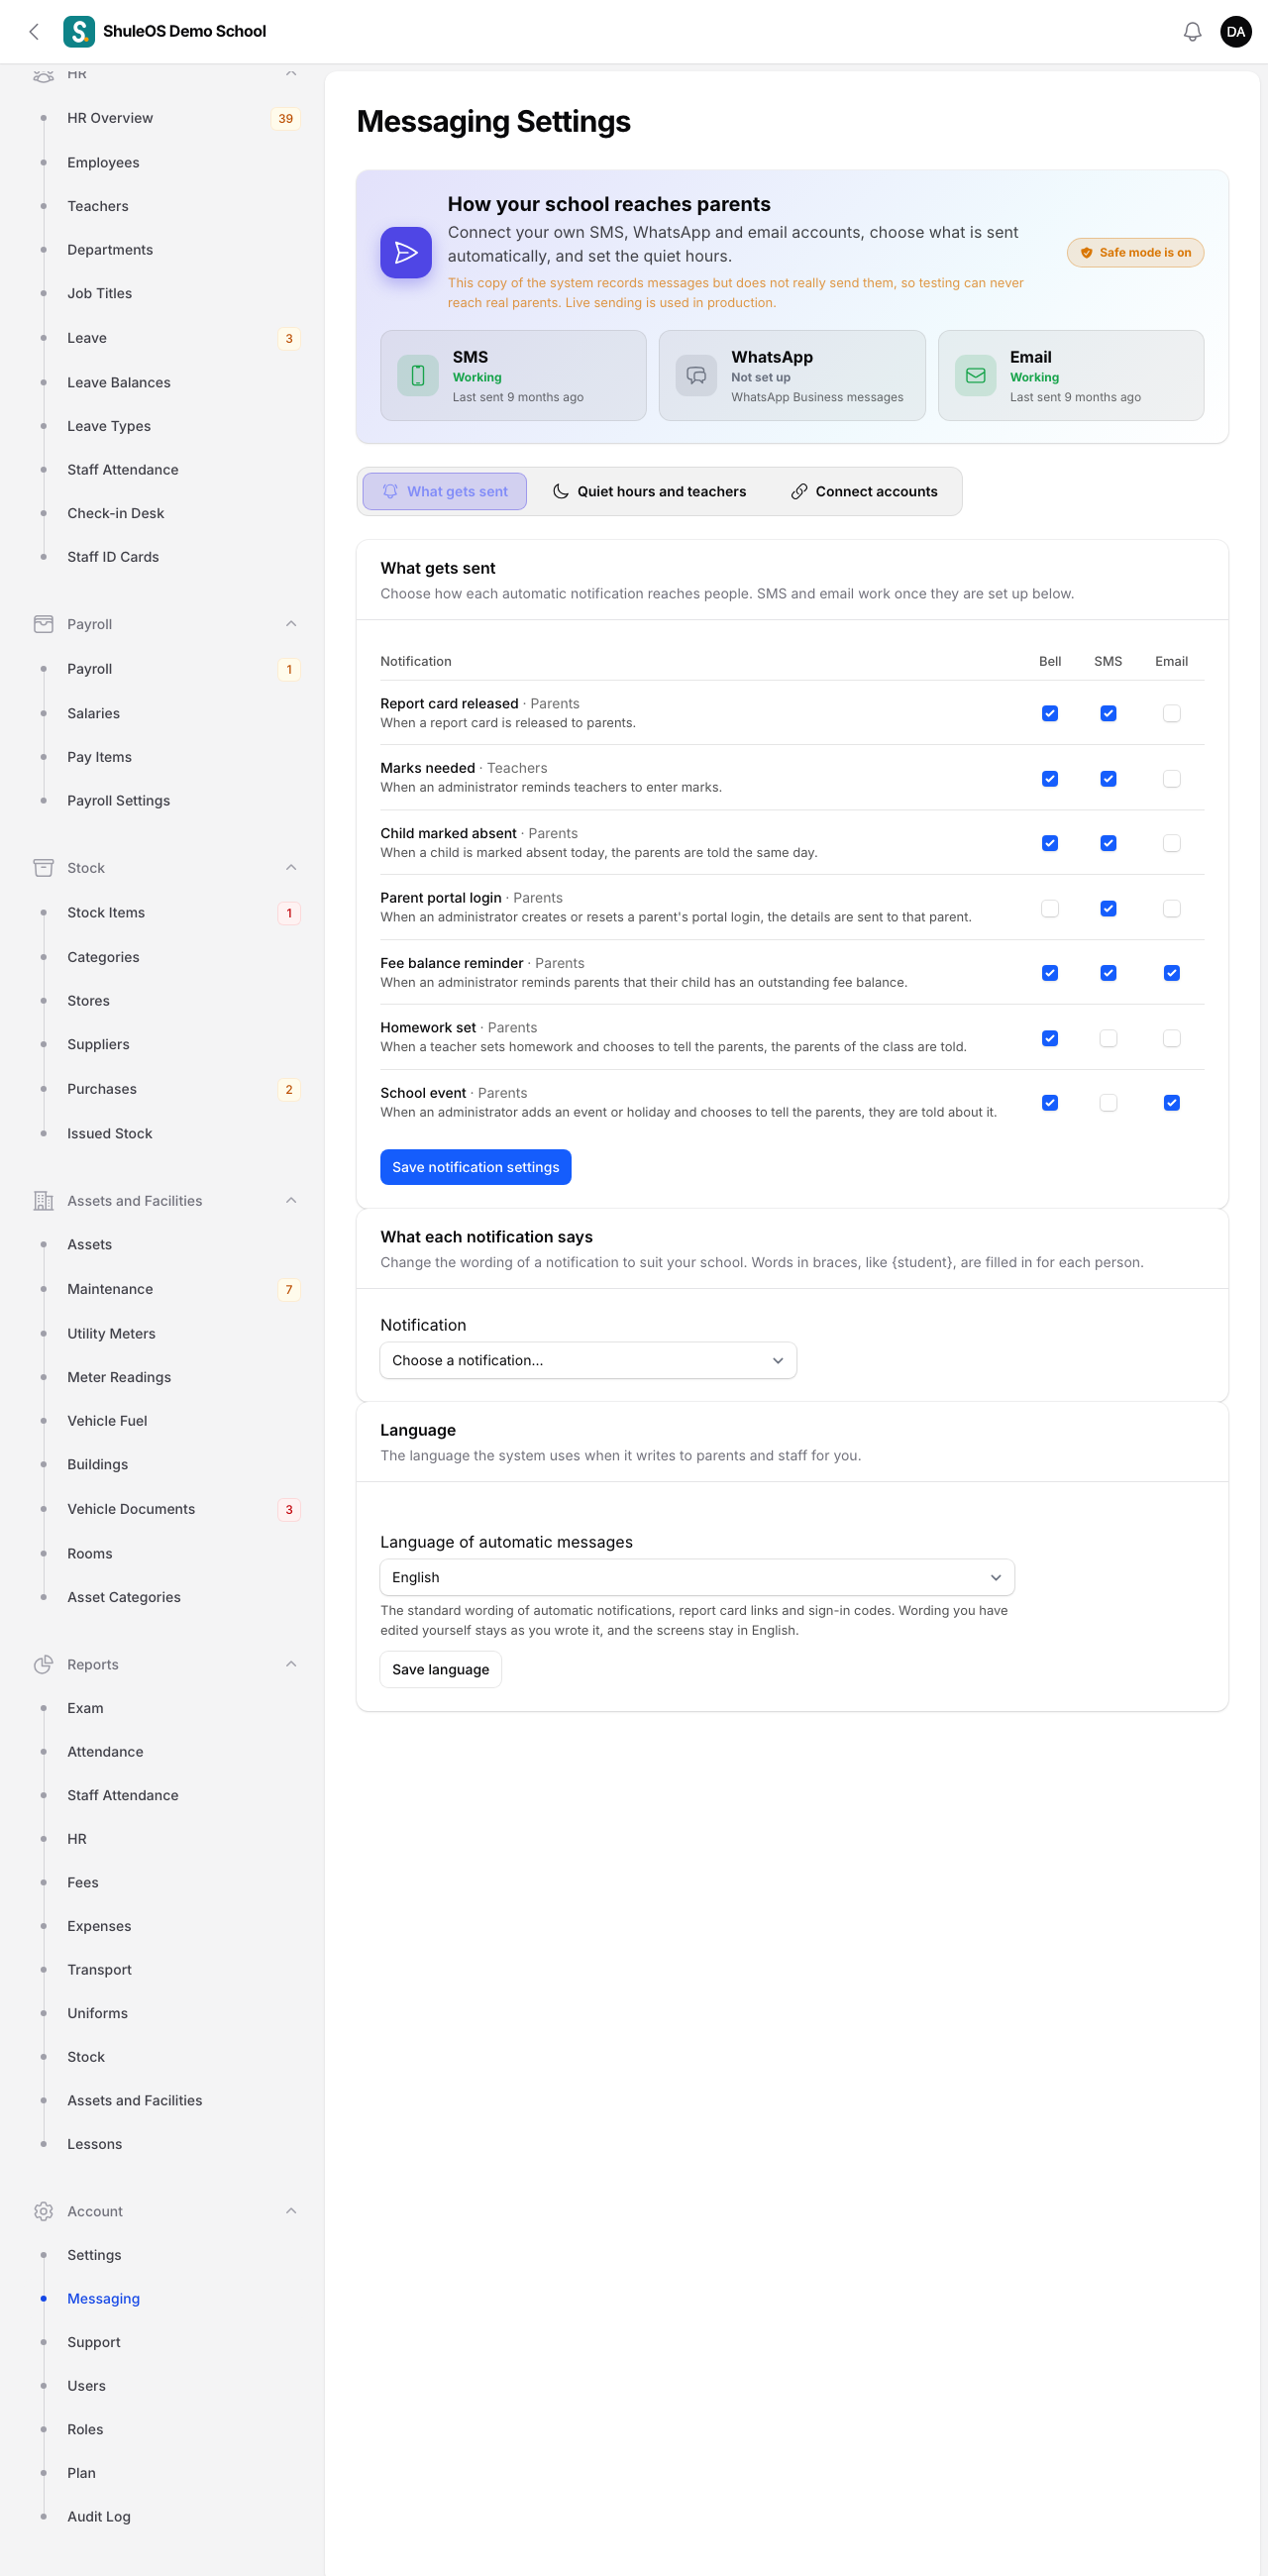Switch to the What gets sent tab
The width and height of the screenshot is (1268, 2576).
point(444,491)
